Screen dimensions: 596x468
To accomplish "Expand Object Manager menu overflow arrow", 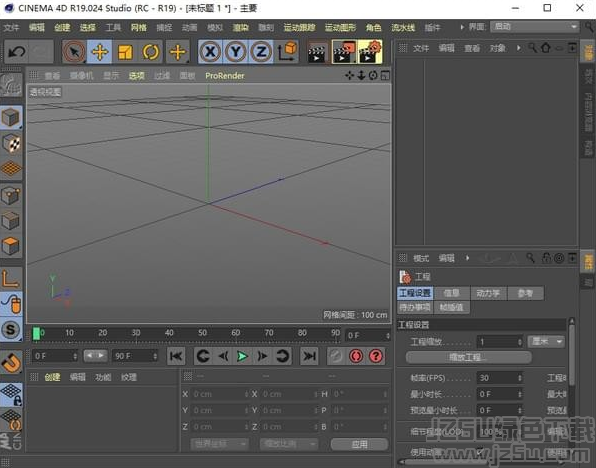I will (x=518, y=48).
